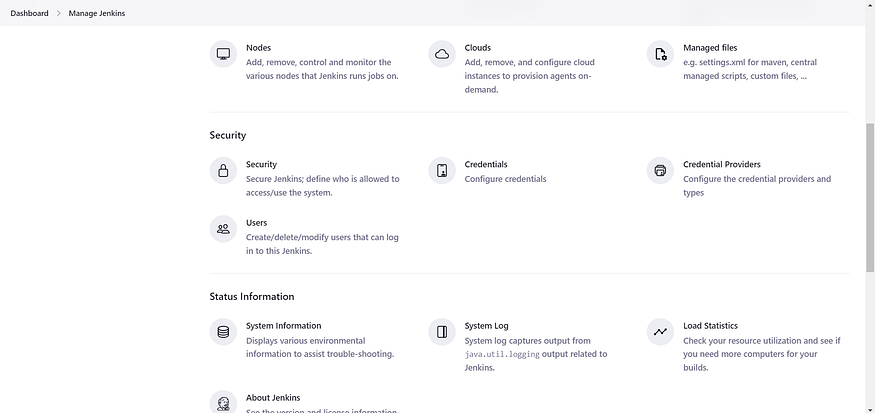The height and width of the screenshot is (413, 875).
Task: Open the Nodes settings link
Action: [x=258, y=47]
